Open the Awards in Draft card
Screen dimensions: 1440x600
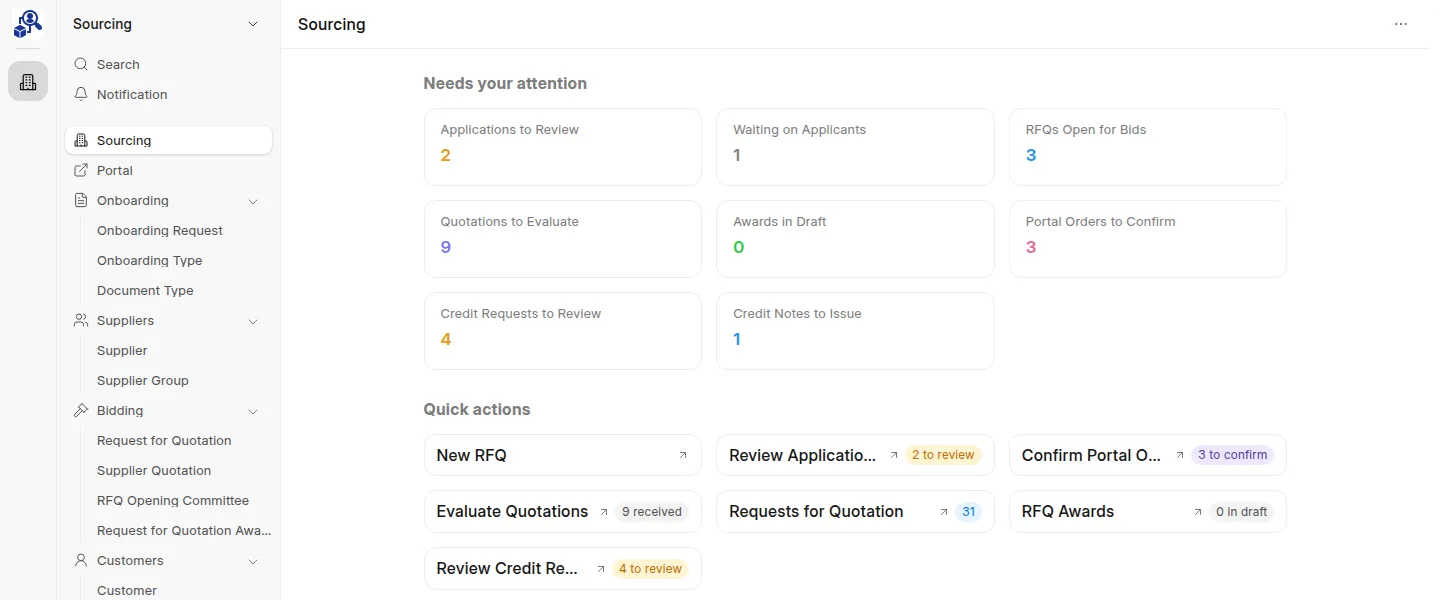pyautogui.click(x=855, y=239)
